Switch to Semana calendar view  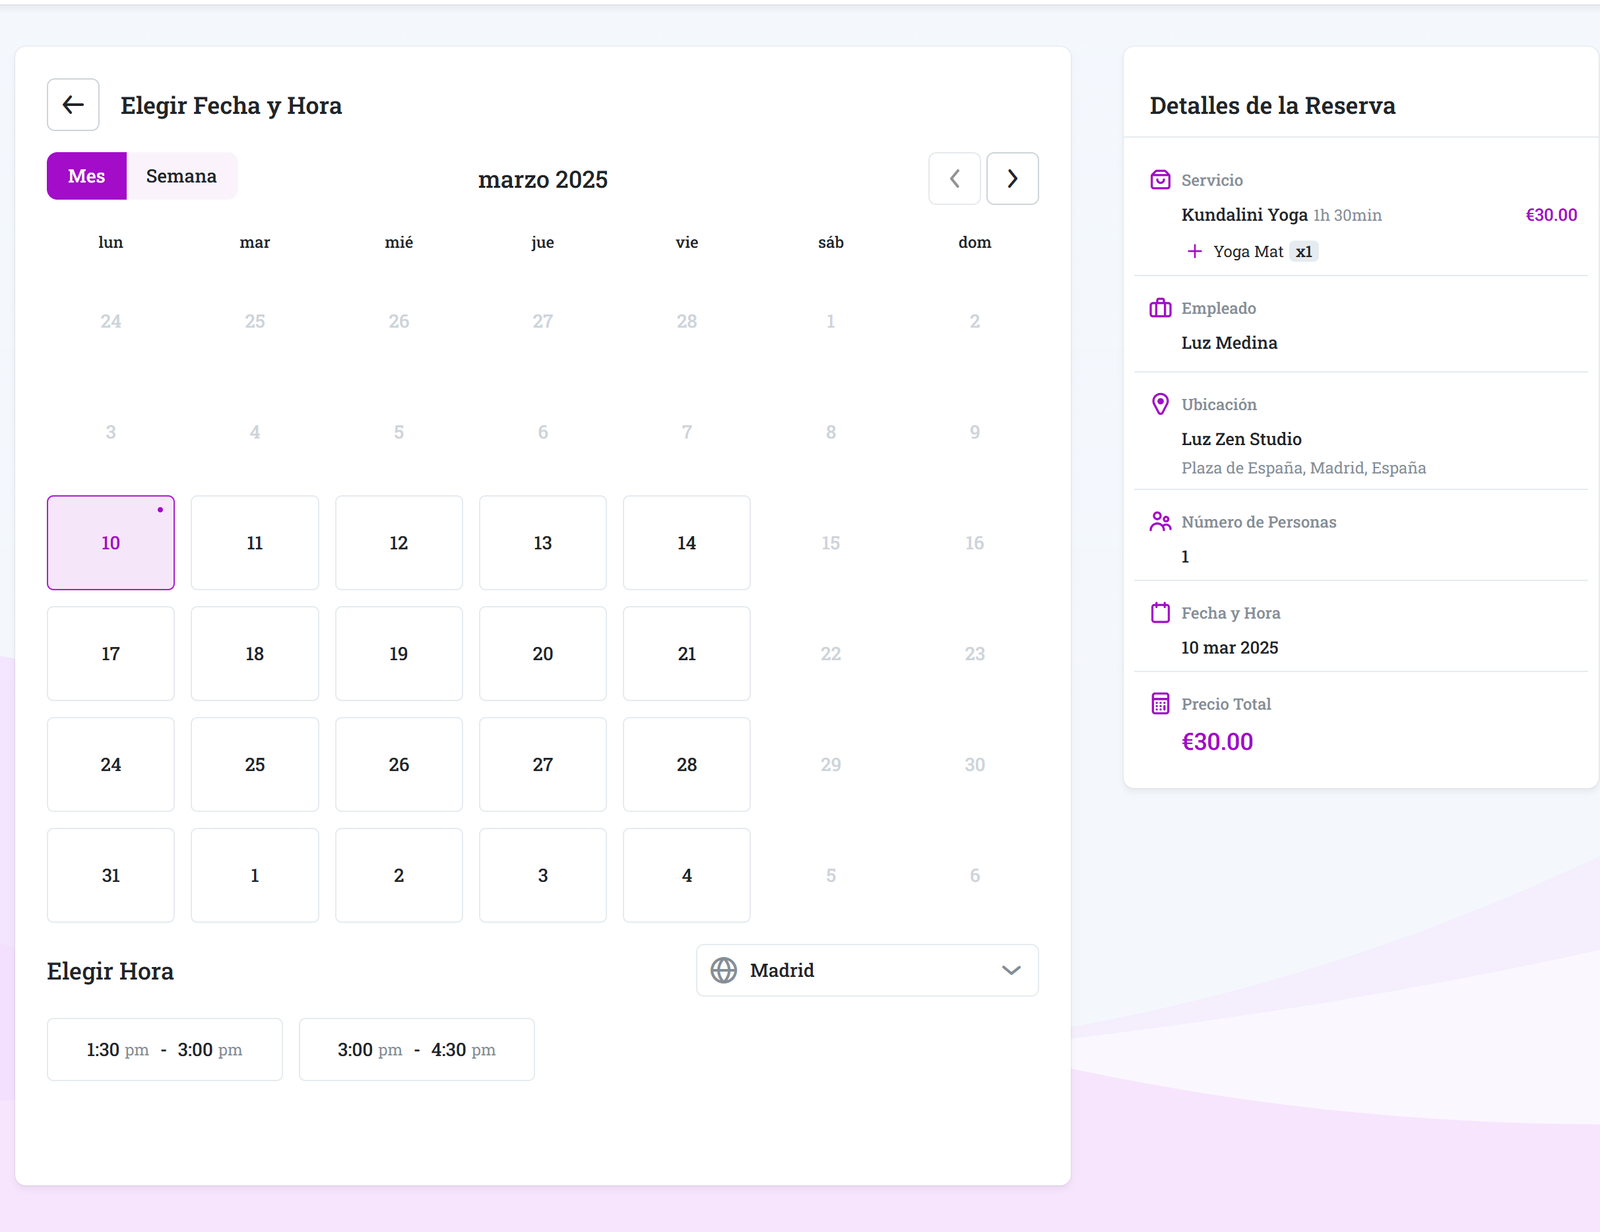[x=181, y=176]
